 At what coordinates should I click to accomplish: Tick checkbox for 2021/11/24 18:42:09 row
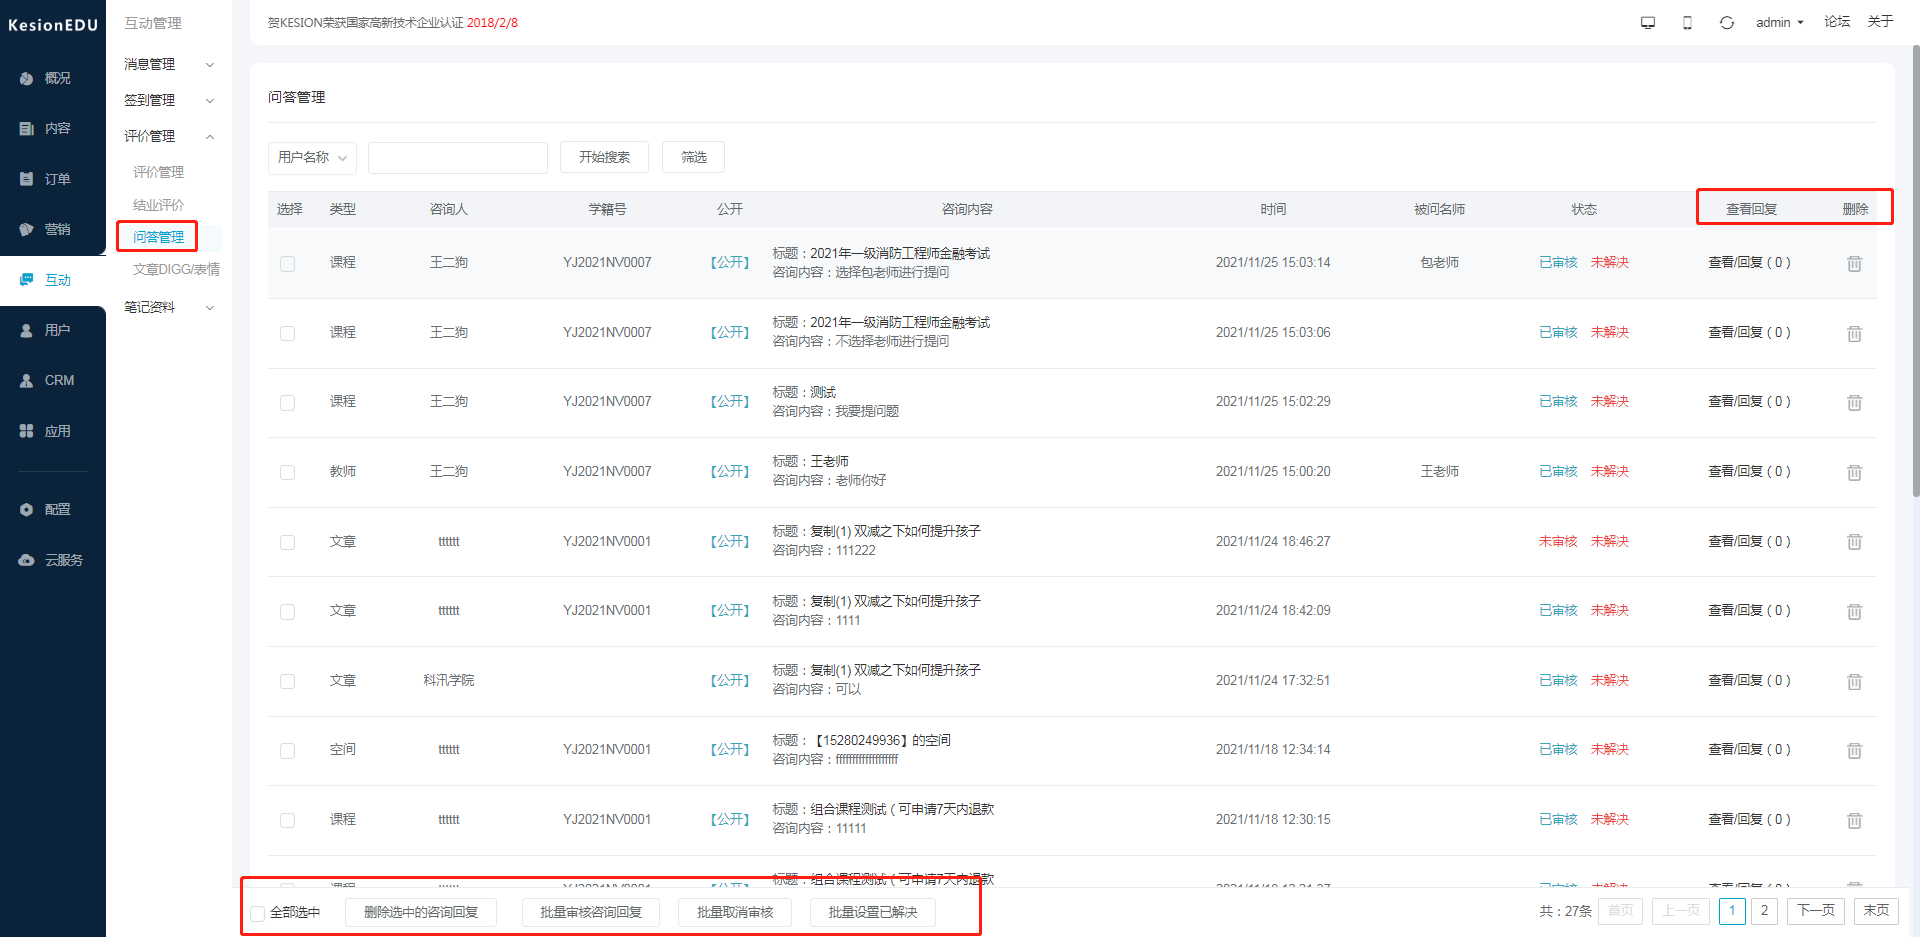[288, 612]
